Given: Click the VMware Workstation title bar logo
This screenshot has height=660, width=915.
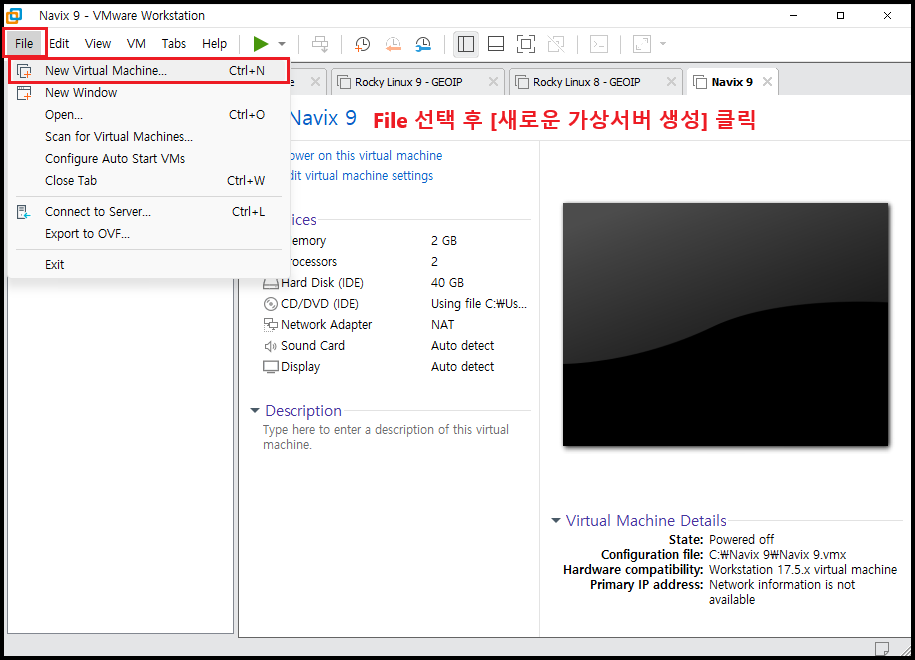Looking at the screenshot, I should point(13,15).
